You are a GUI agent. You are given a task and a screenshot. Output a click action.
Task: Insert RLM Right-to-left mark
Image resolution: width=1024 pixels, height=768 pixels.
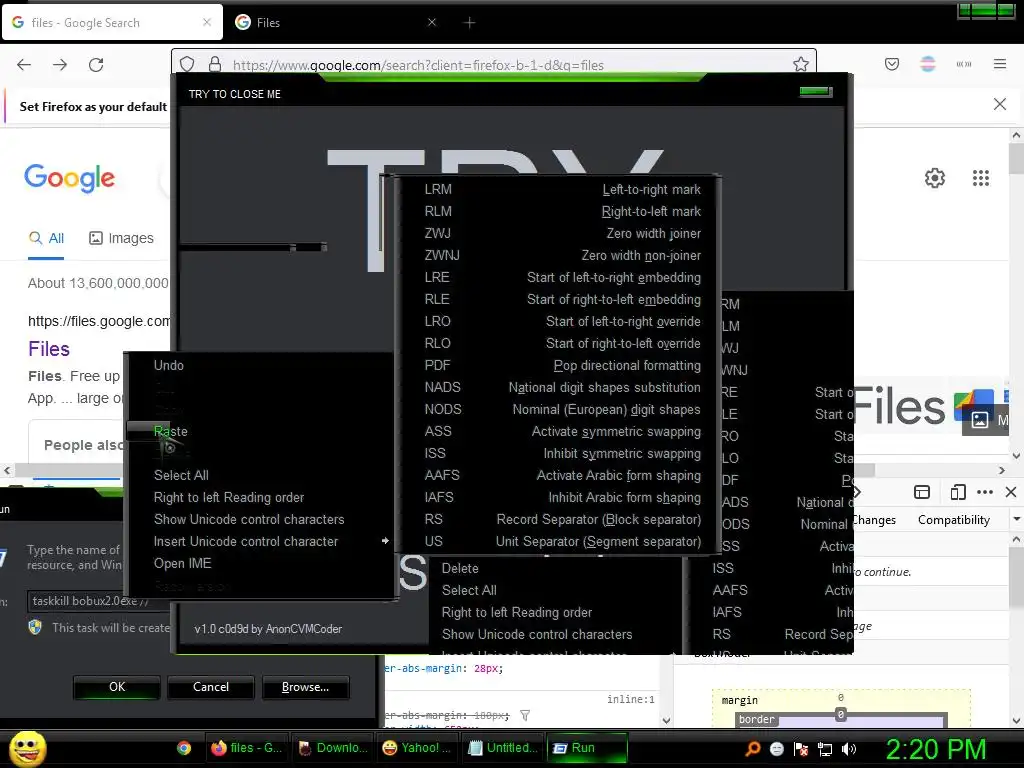pos(562,212)
